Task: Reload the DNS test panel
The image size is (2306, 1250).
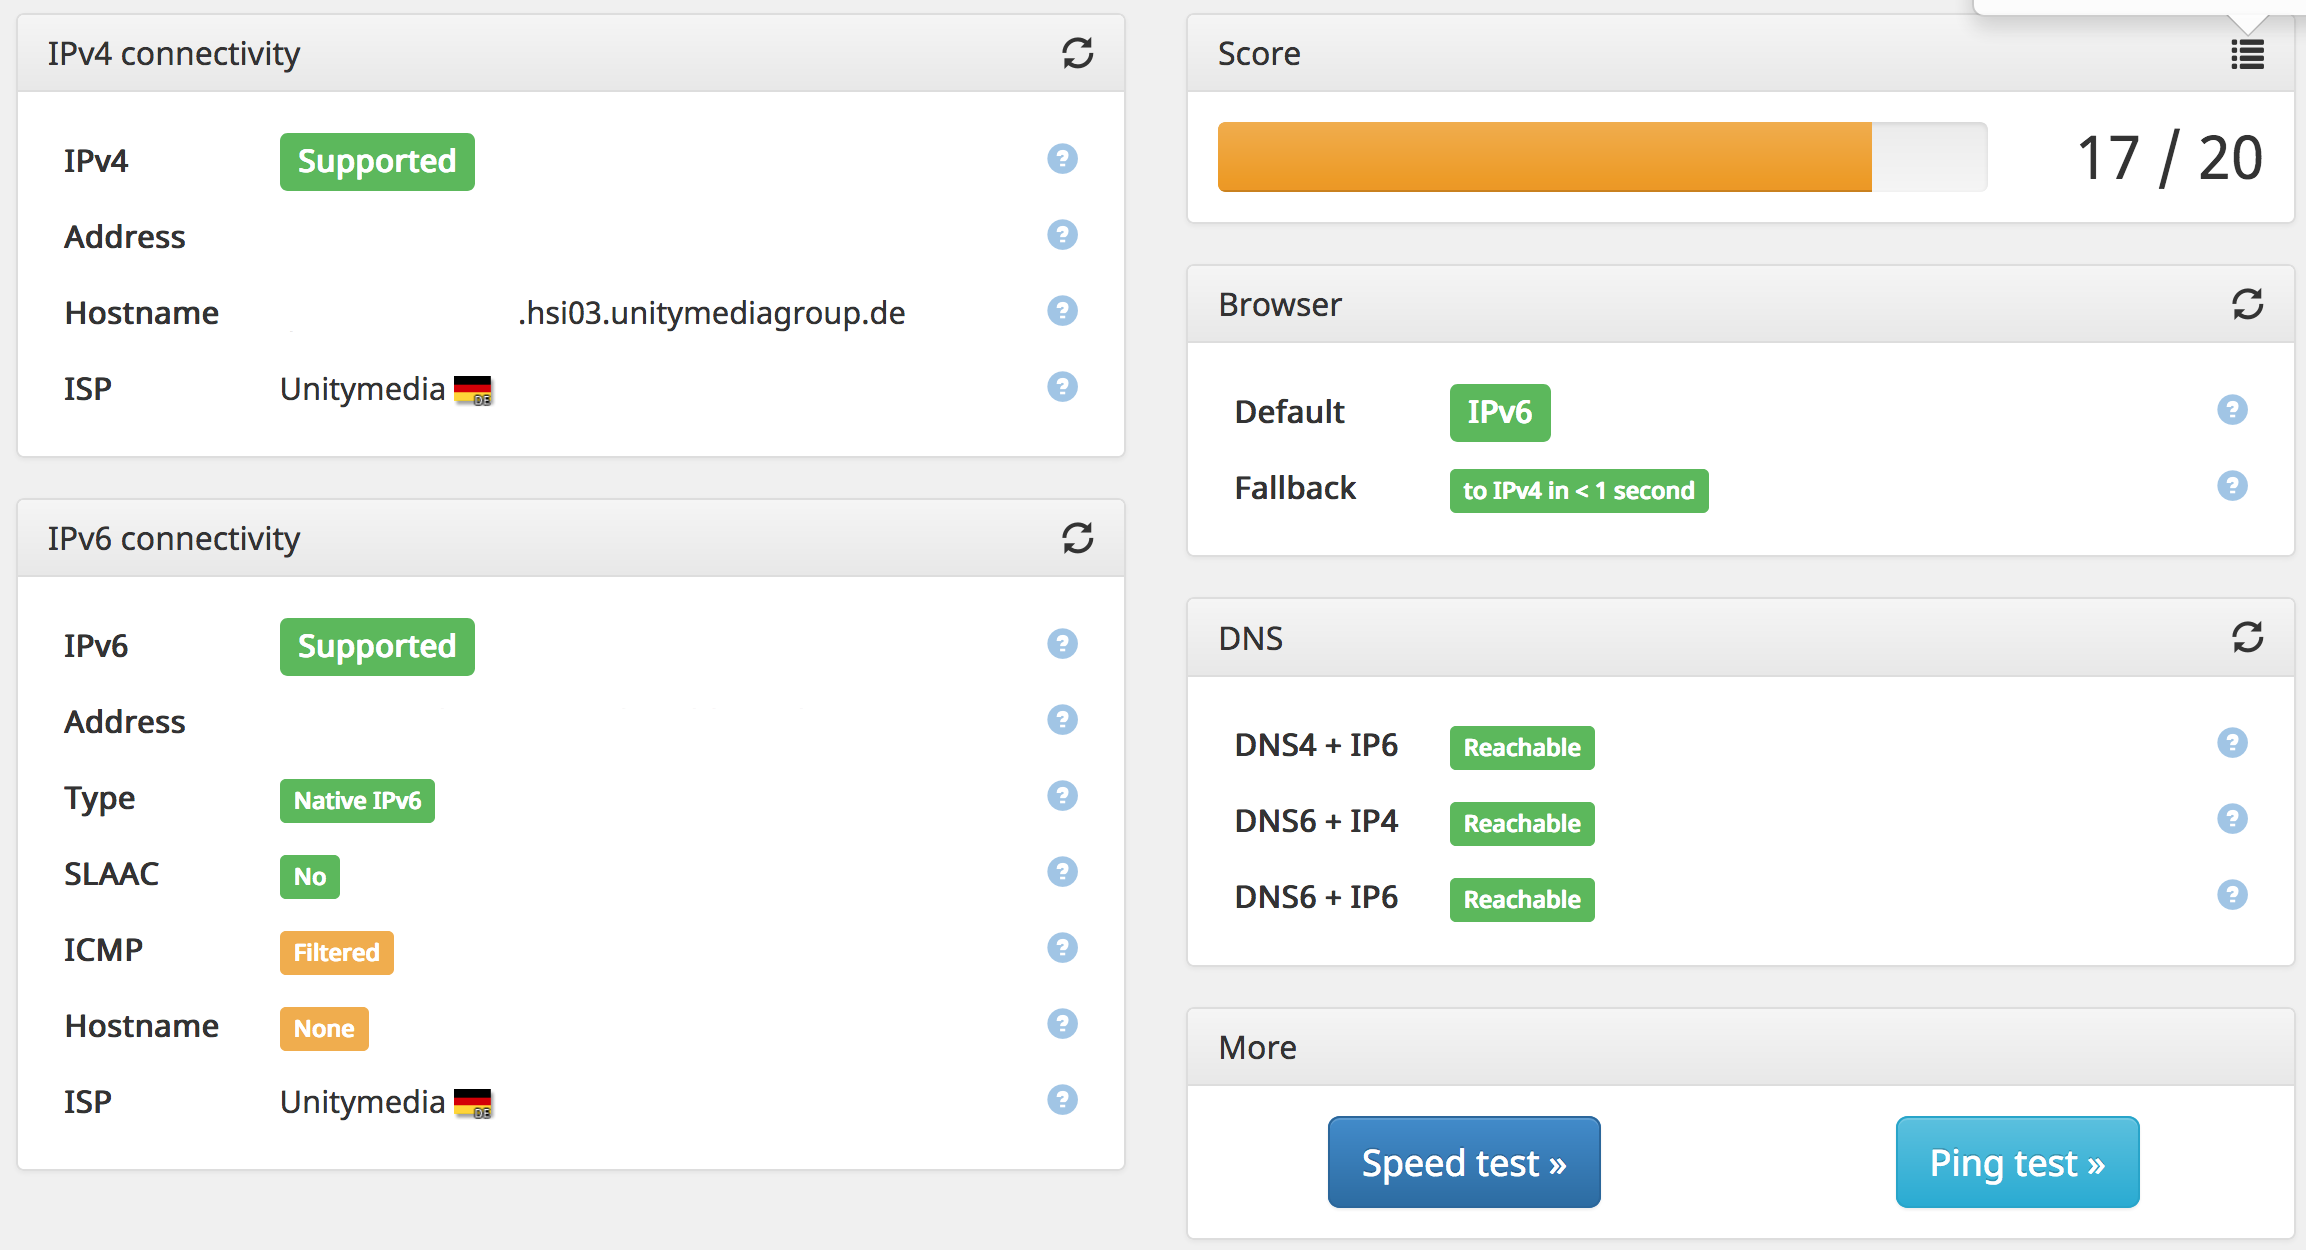Action: tap(2247, 637)
